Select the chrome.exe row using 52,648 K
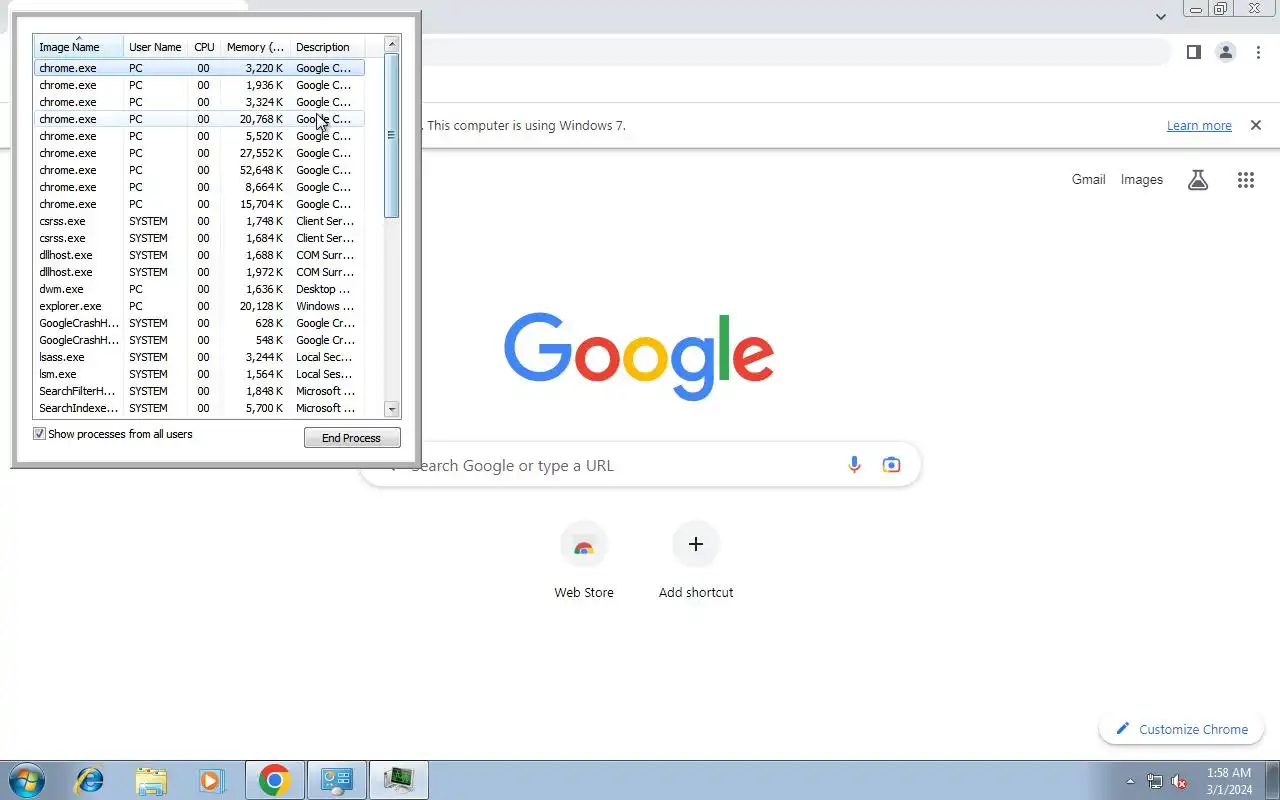 tap(199, 170)
